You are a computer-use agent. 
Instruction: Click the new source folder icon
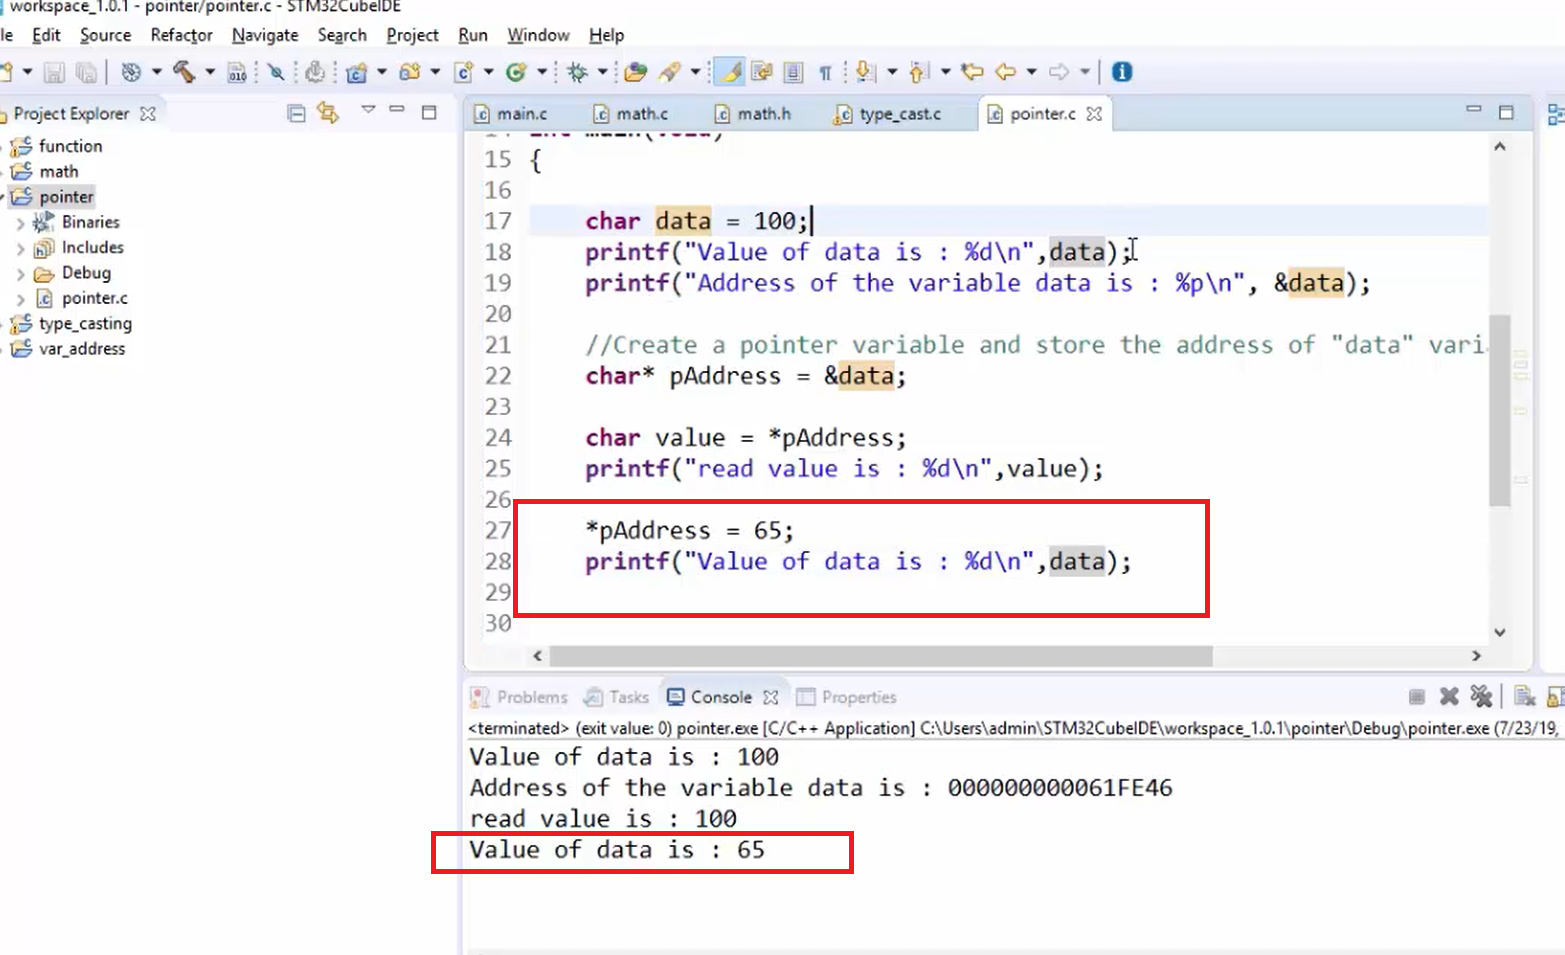[x=410, y=72]
